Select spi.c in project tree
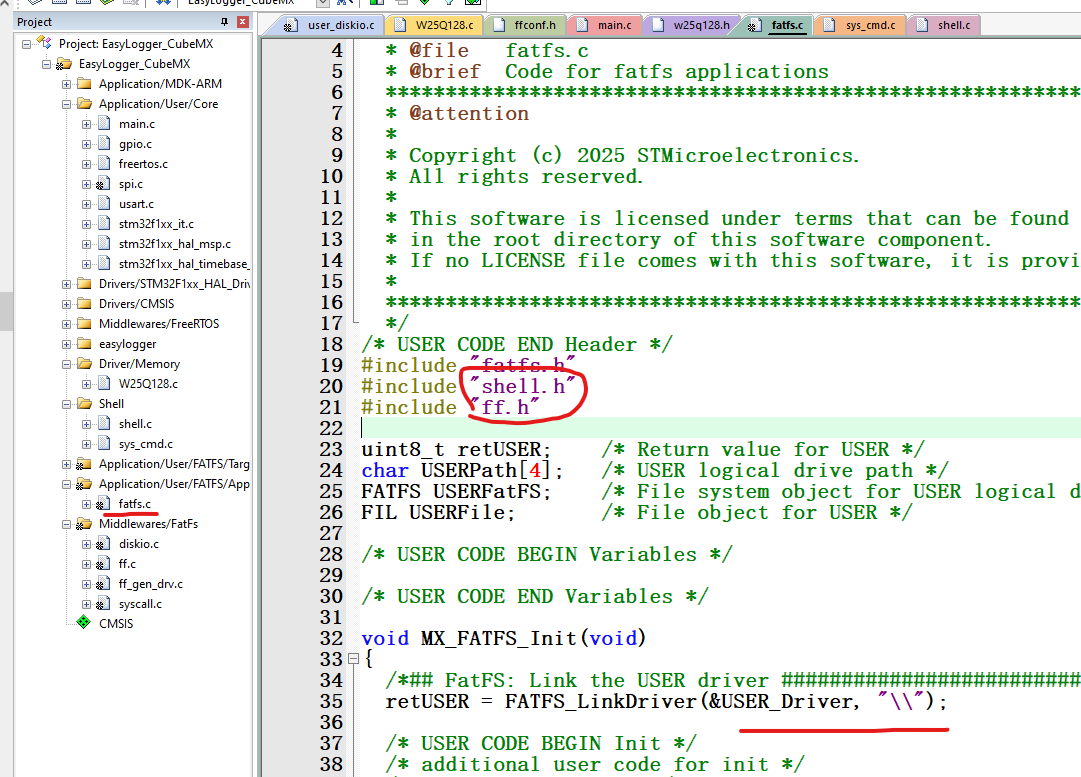The image size is (1081, 777). 130,184
